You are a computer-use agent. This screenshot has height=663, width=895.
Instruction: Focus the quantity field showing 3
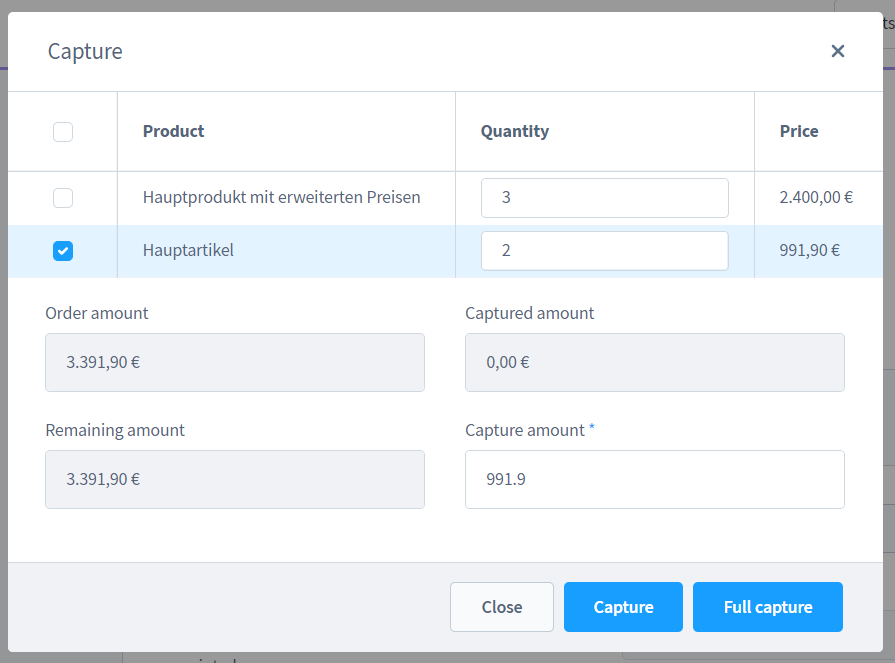coord(604,198)
